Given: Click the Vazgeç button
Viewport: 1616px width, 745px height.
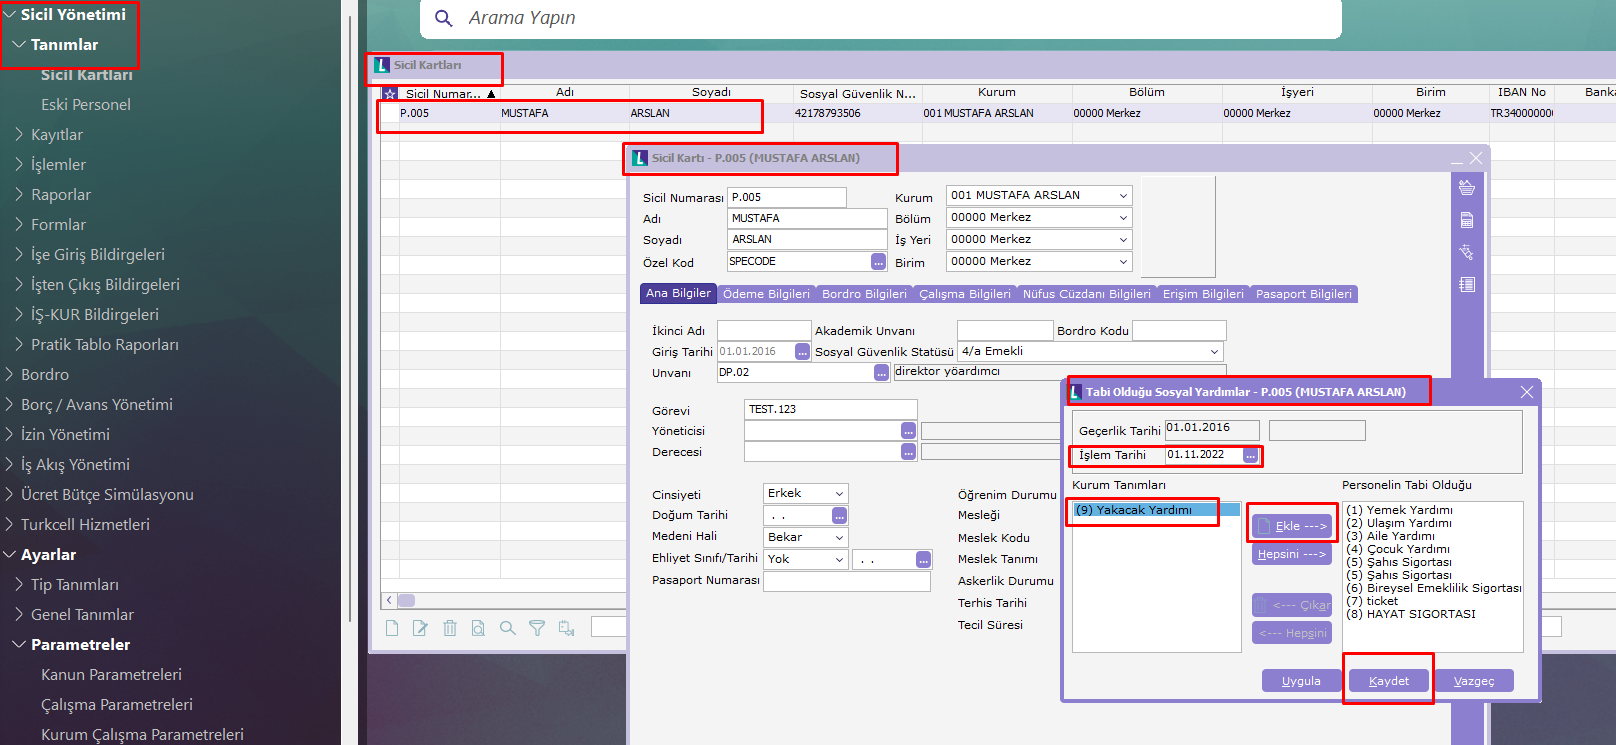Looking at the screenshot, I should [1474, 681].
